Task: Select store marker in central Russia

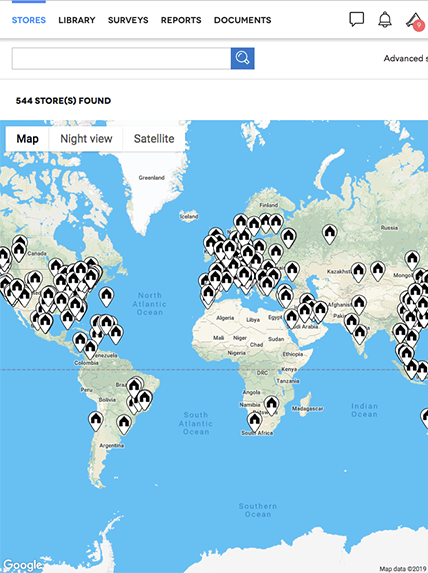Action: (330, 234)
